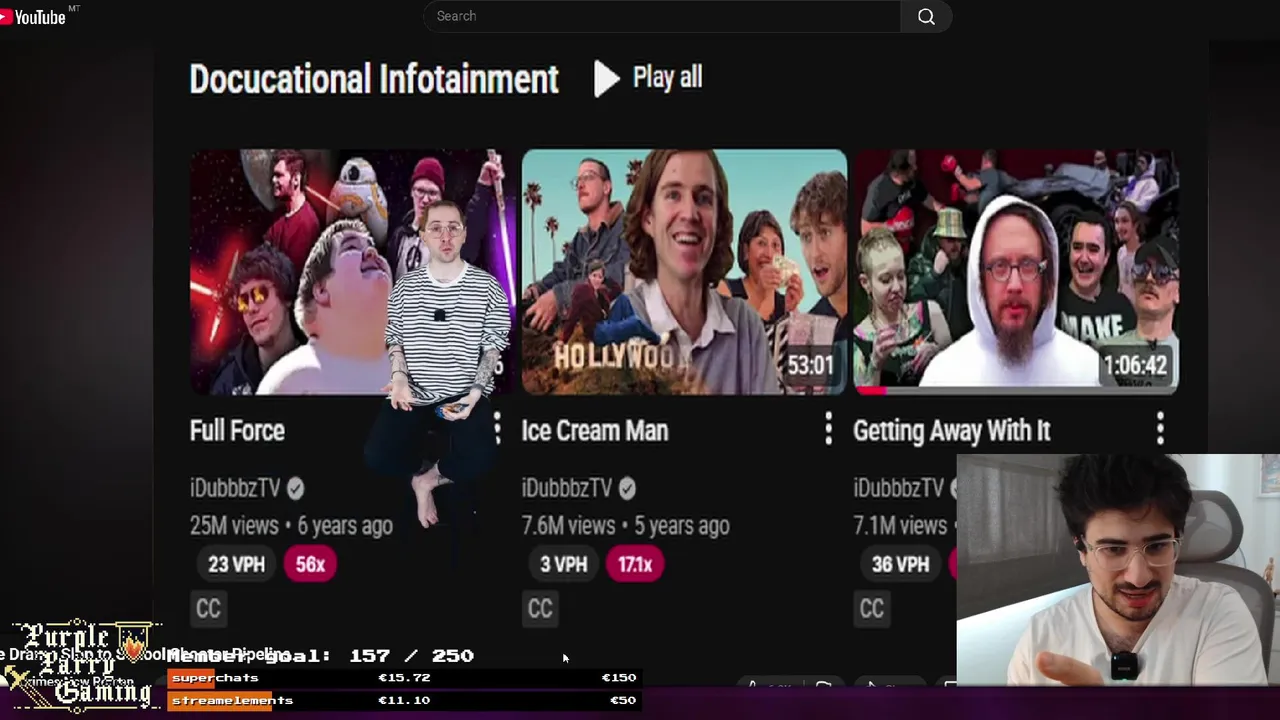1280x720 pixels.
Task: Open Getting Away With It thumbnail
Action: point(1016,271)
